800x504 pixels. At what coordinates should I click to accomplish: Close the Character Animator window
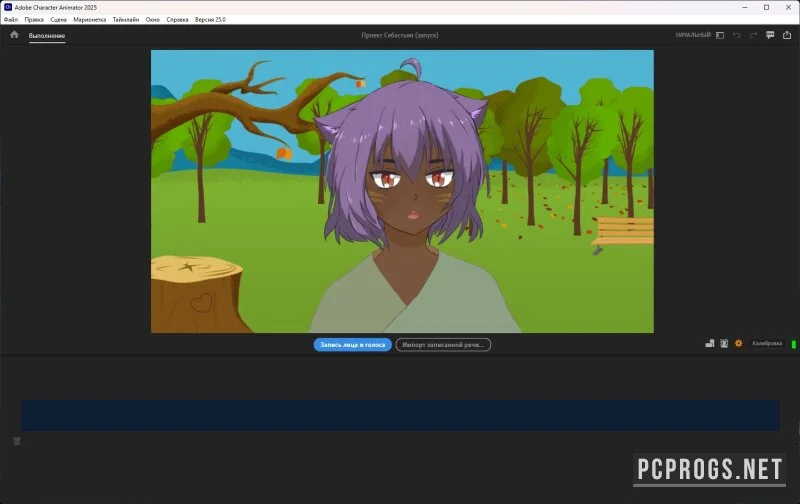788,7
